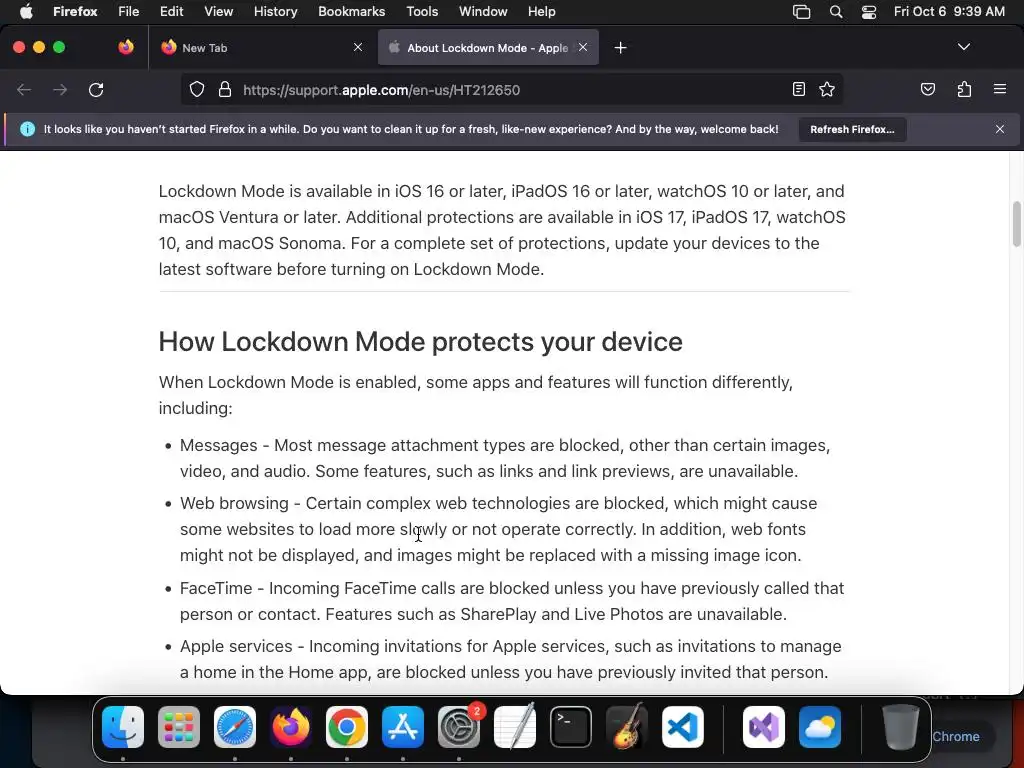Switch to the New Tab tab
The image size is (1024, 768).
click(262, 48)
